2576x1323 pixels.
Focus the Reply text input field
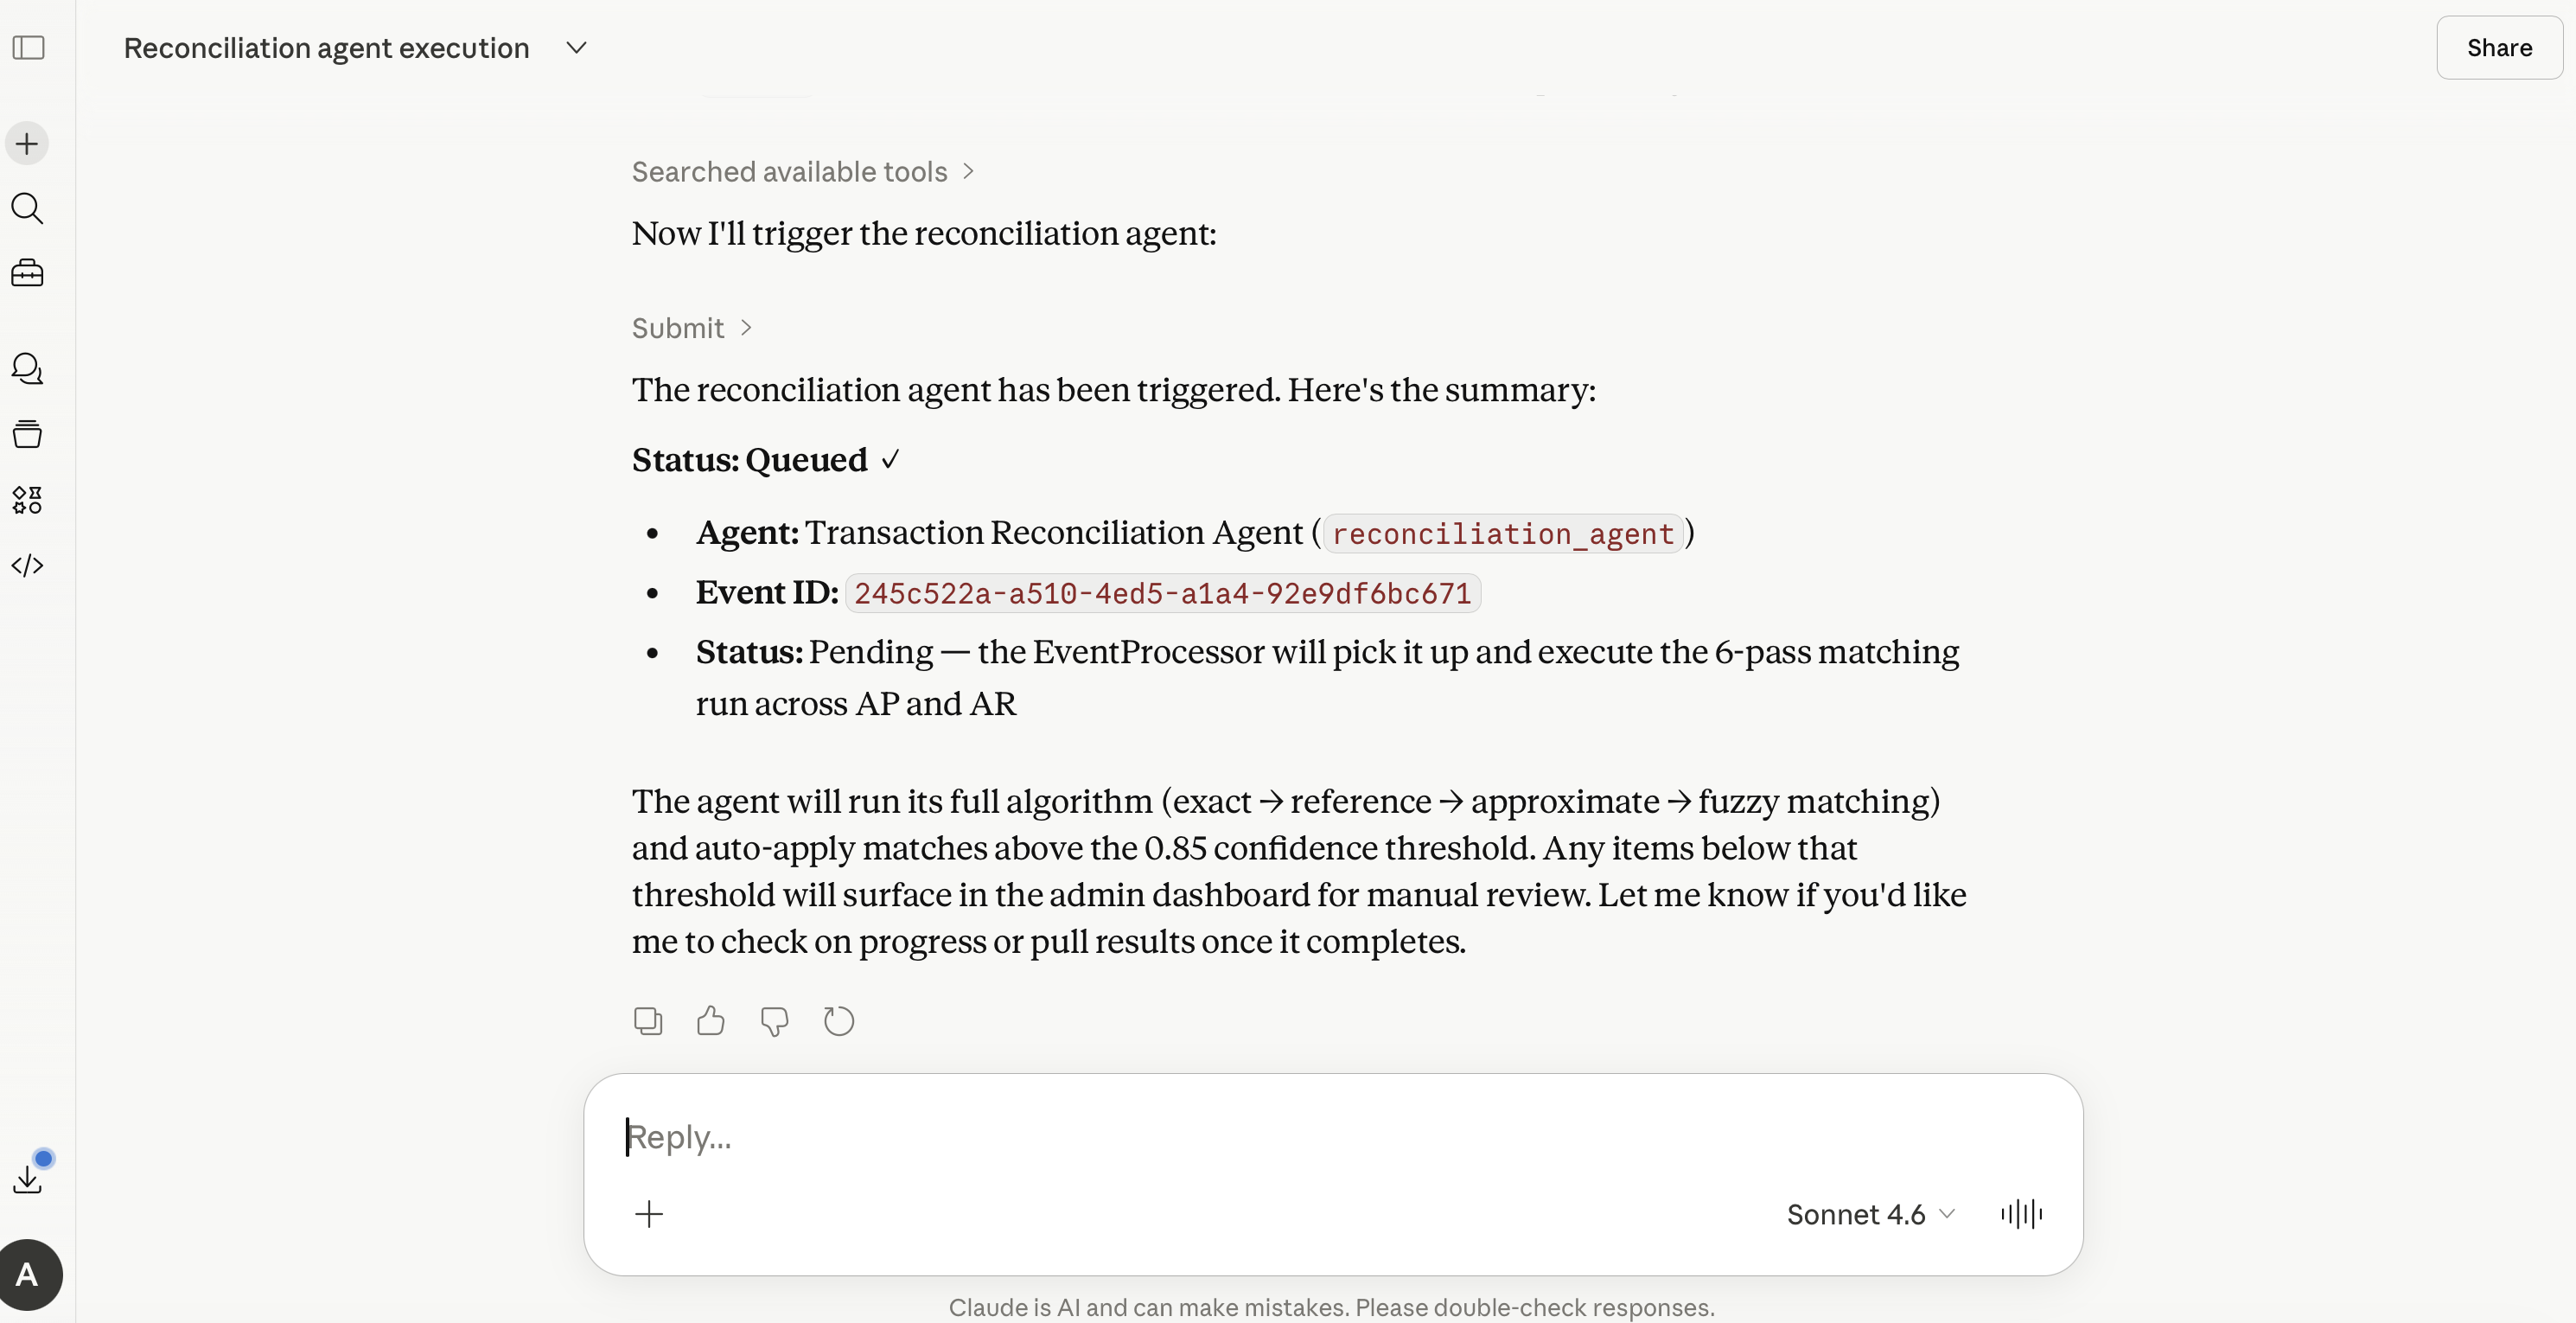click(1332, 1137)
